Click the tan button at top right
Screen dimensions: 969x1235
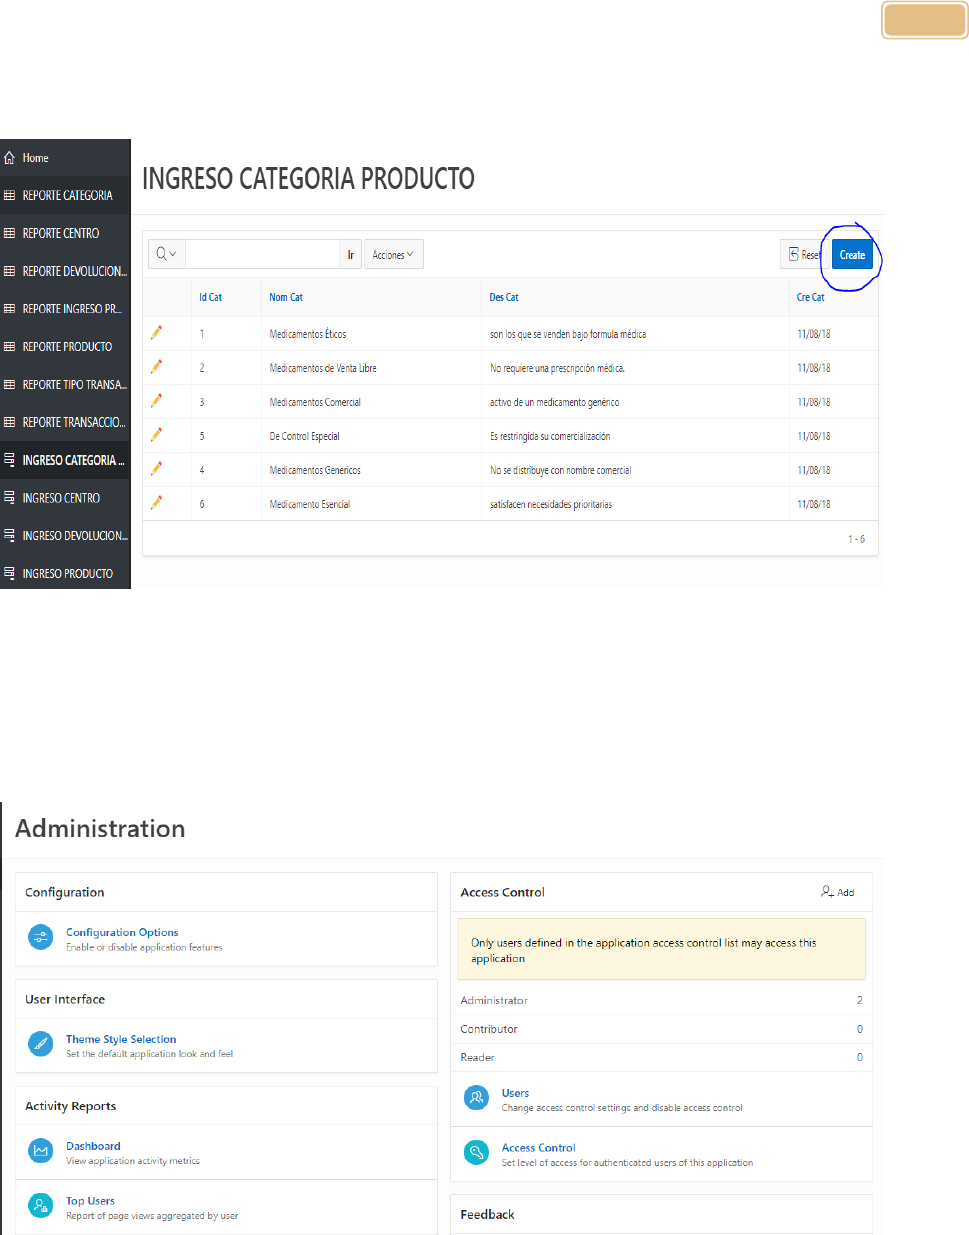pyautogui.click(x=925, y=20)
